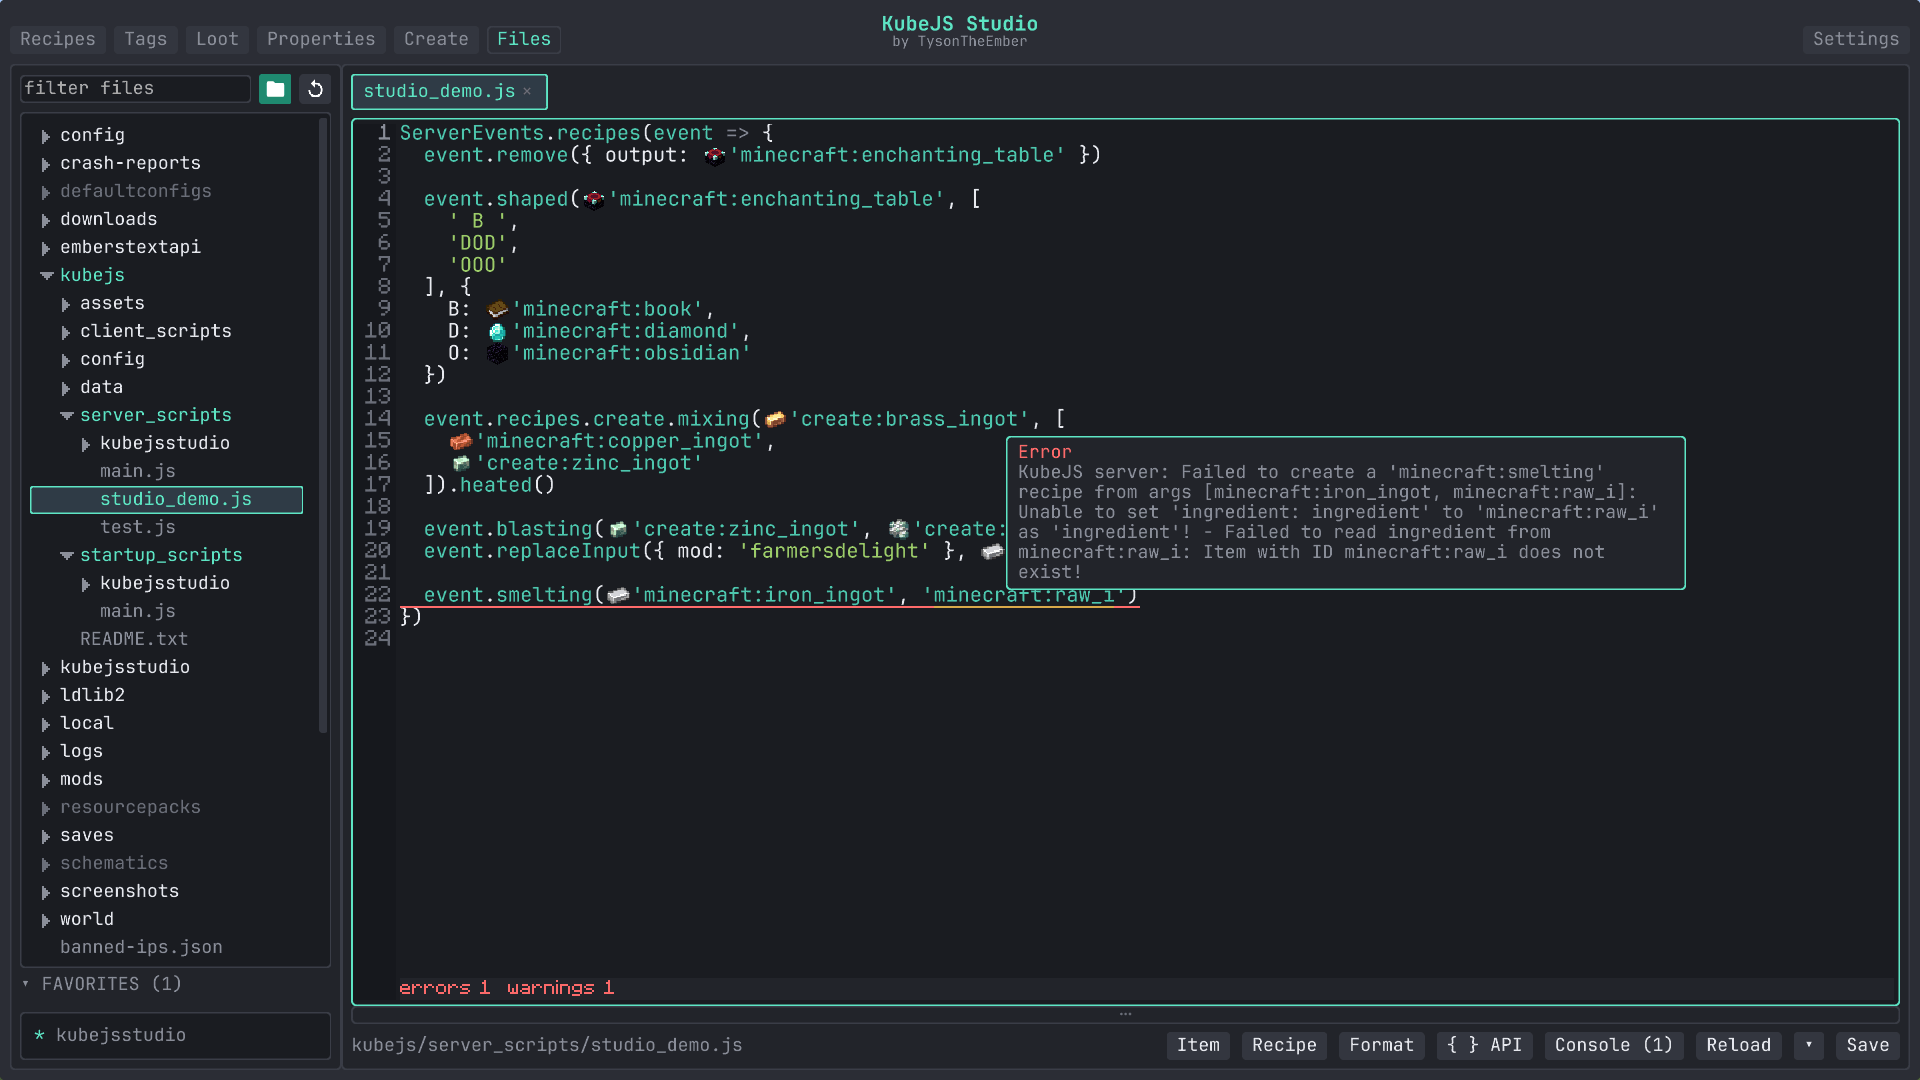Click zinc ingot icon on blasting line 19

coord(619,529)
